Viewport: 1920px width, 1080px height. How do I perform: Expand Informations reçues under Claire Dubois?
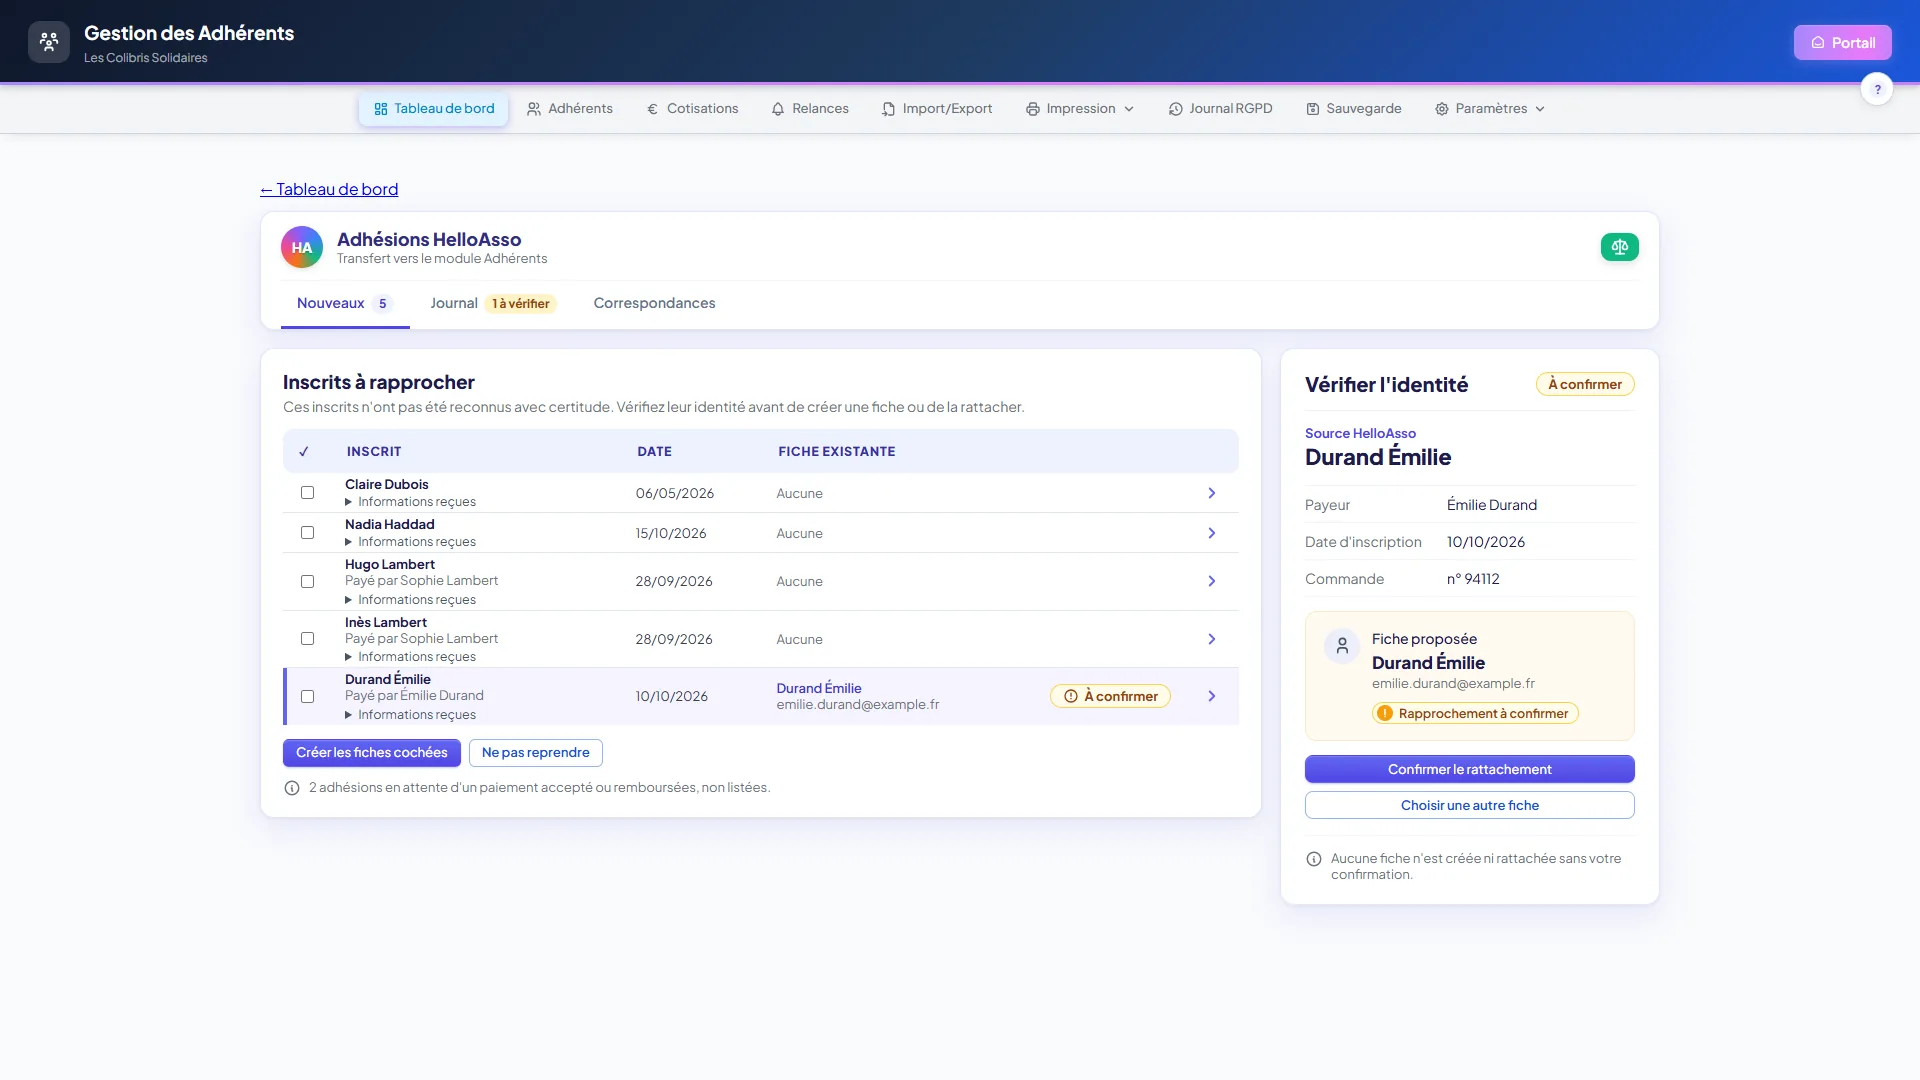coord(410,502)
